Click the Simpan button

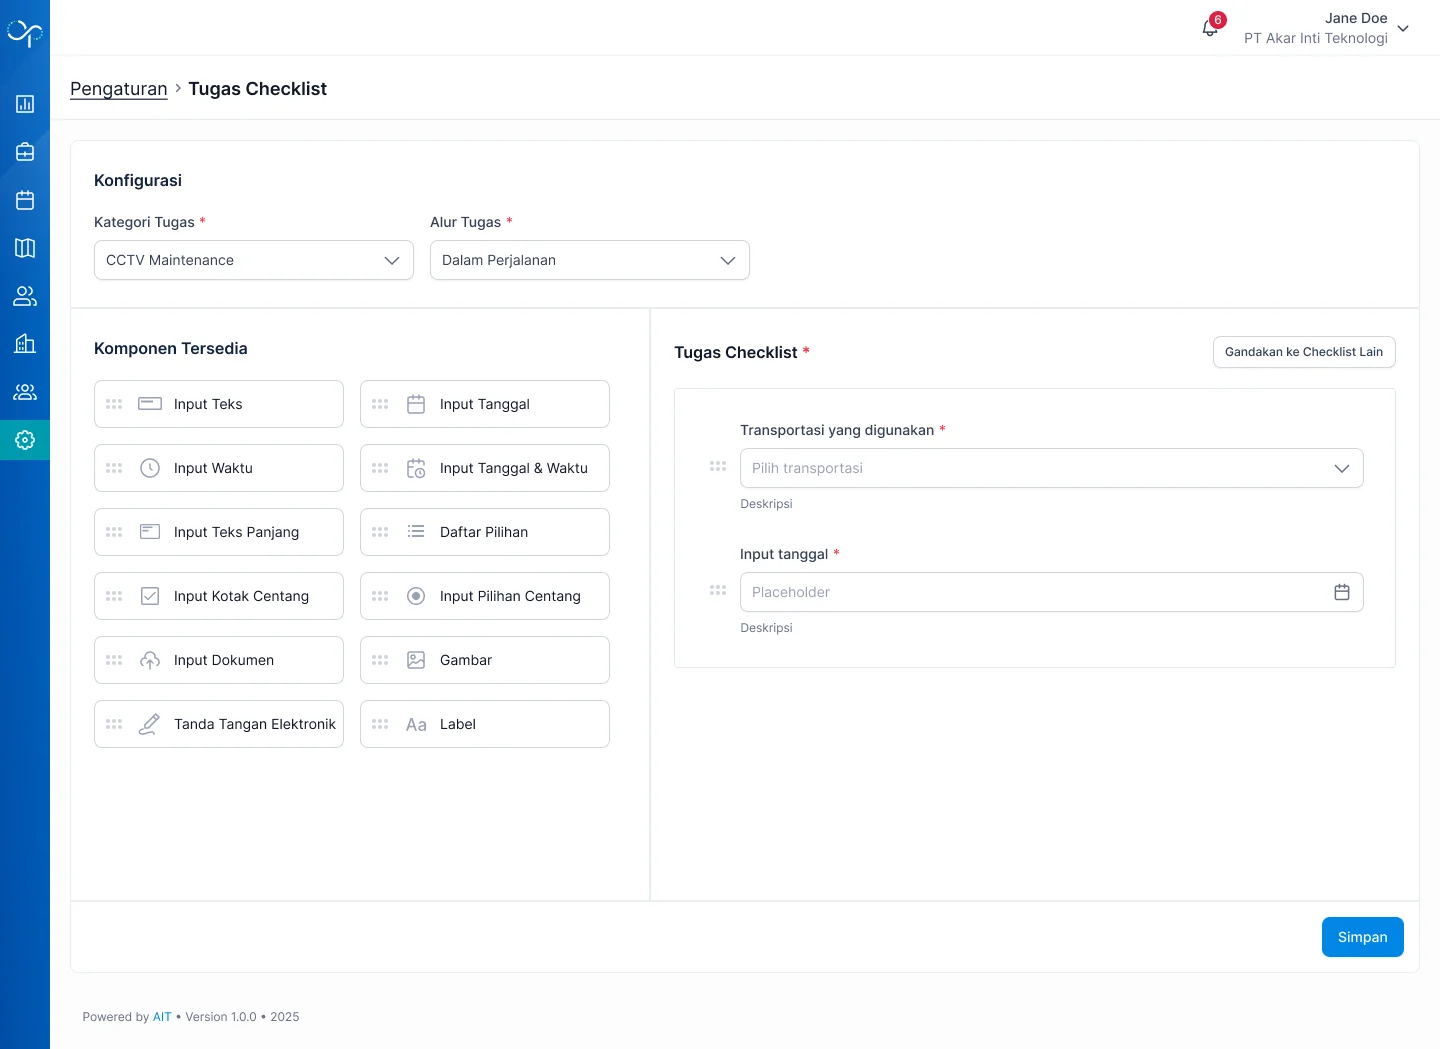(1363, 937)
